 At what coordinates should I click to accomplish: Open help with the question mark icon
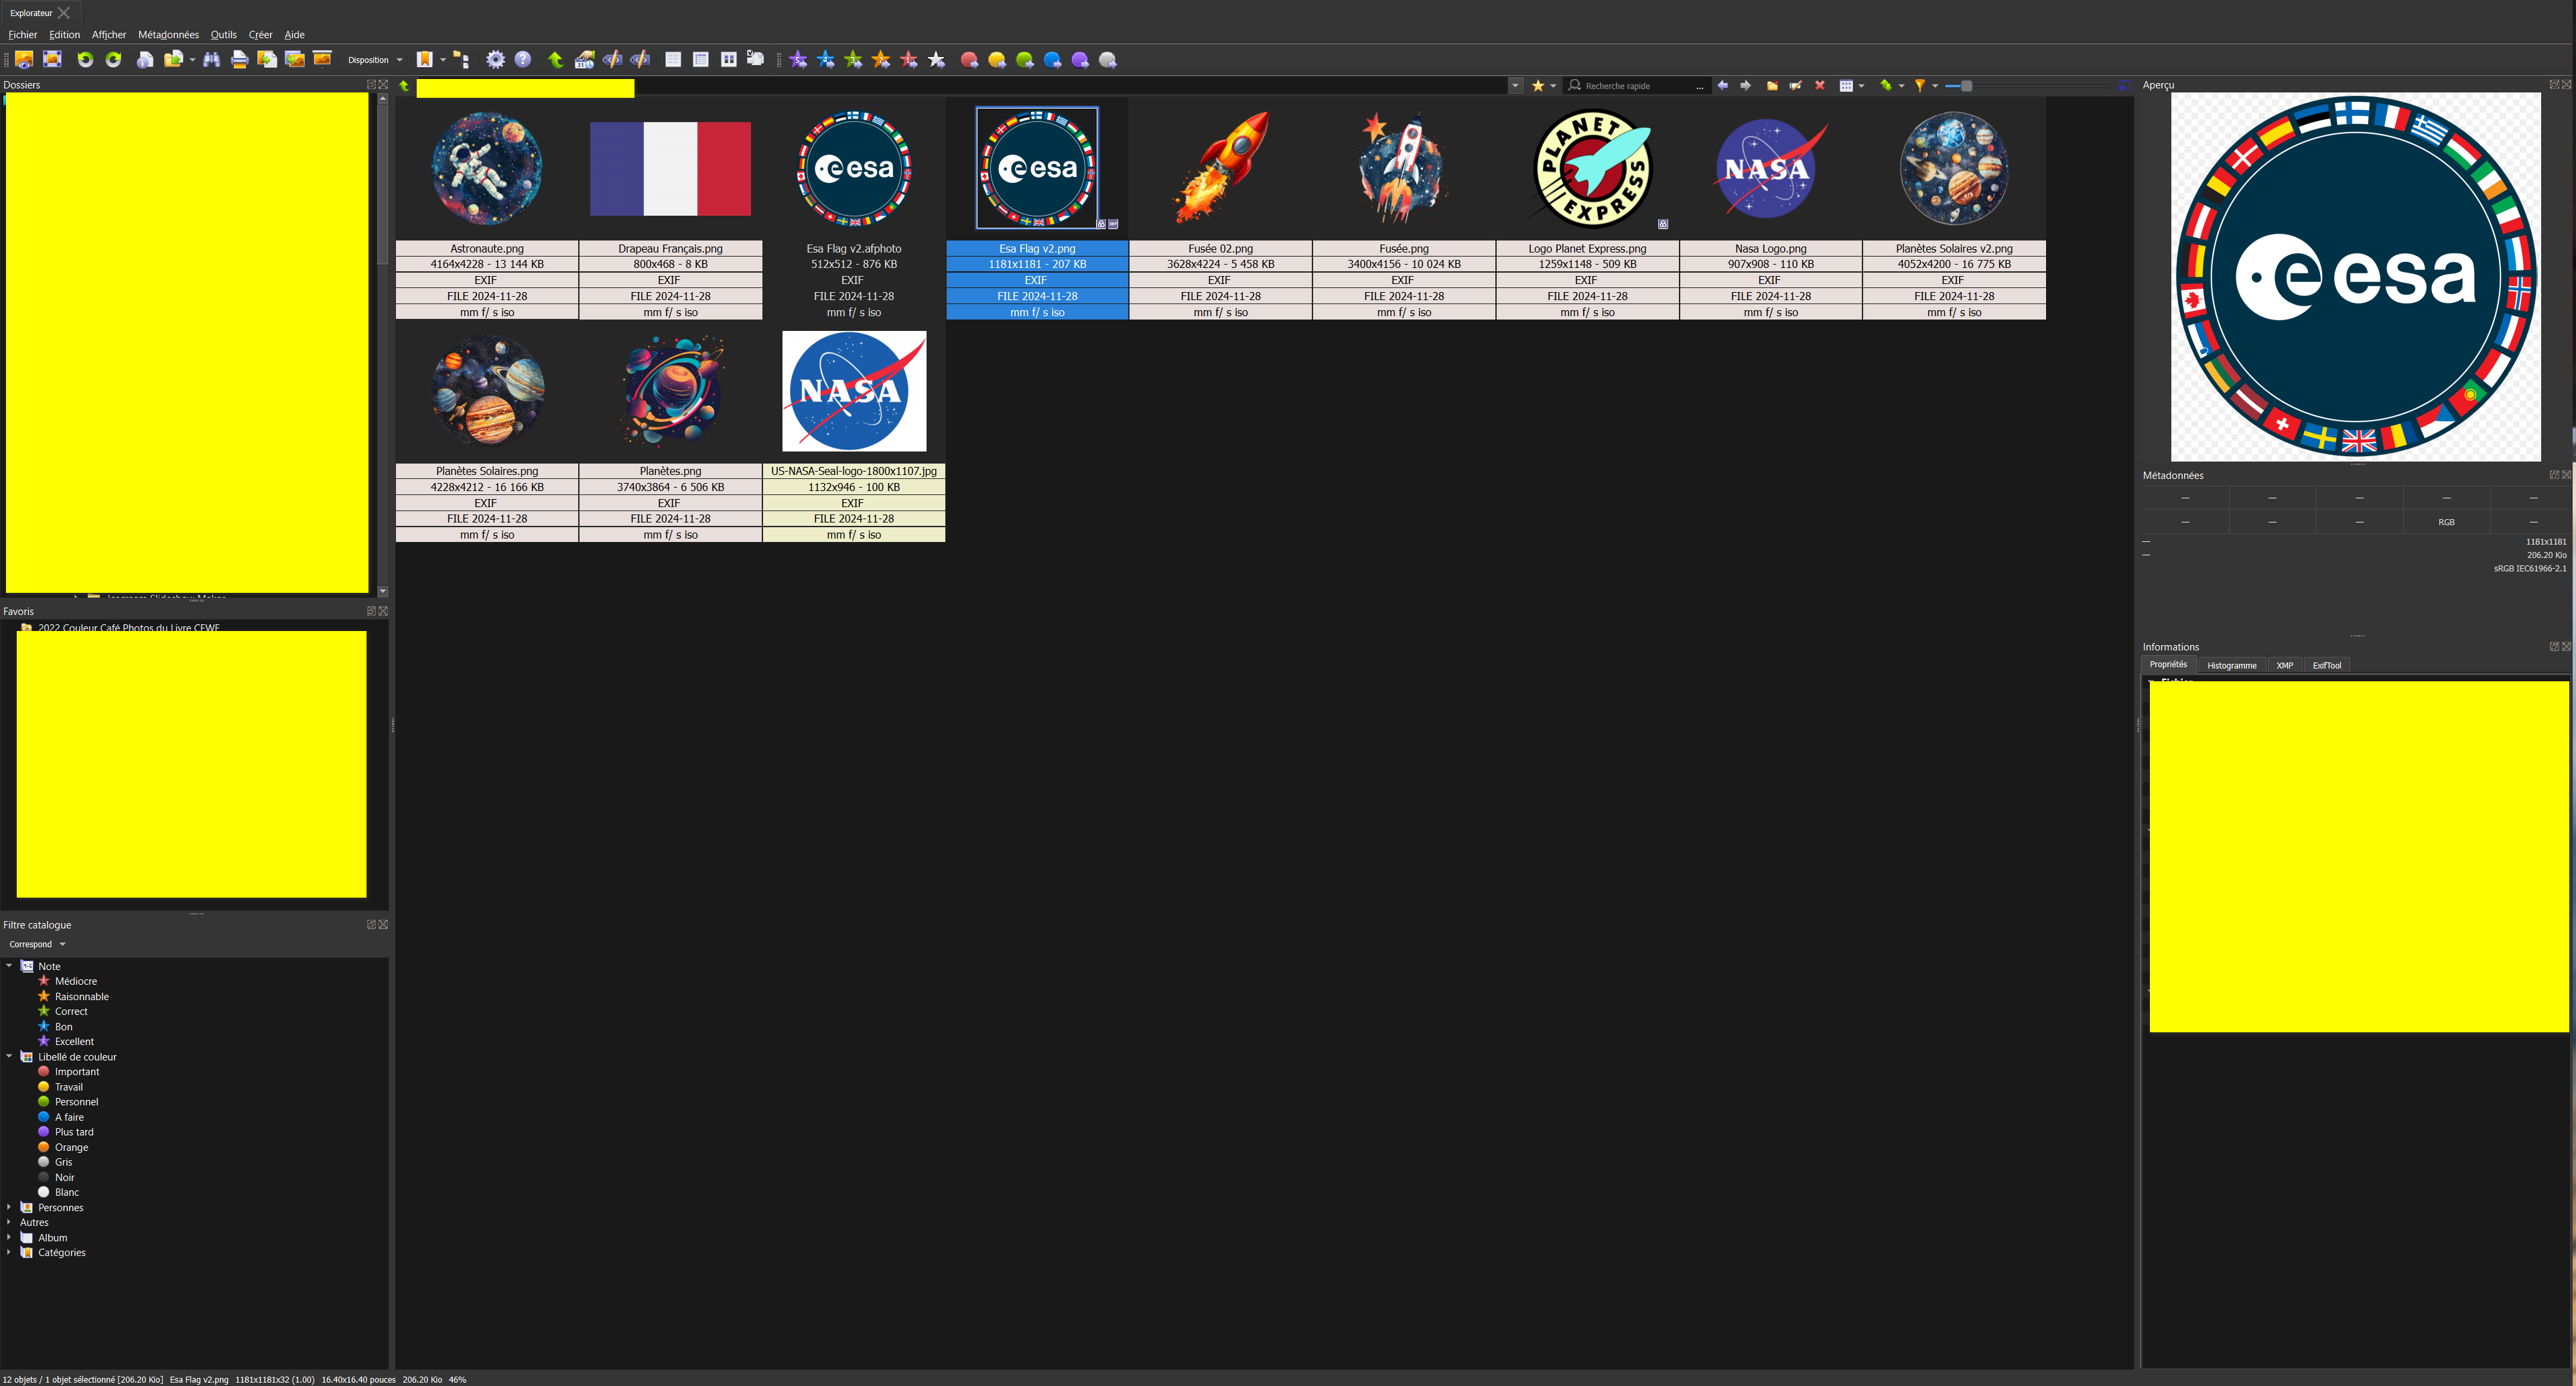click(523, 60)
